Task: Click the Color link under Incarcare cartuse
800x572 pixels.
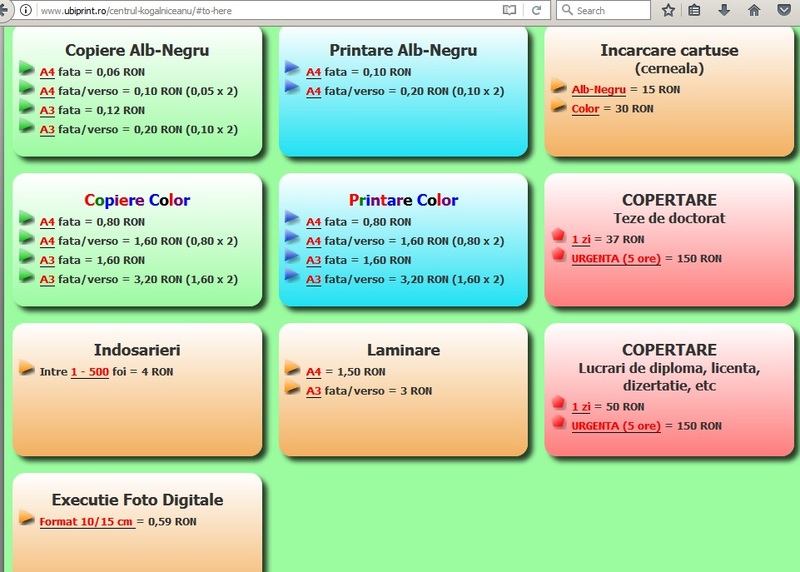Action: pos(585,108)
